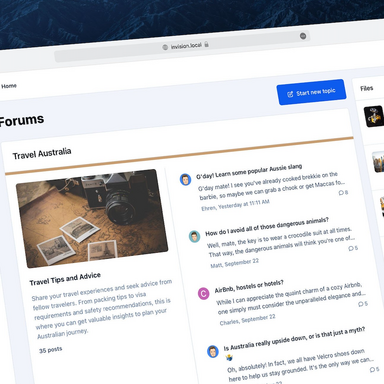Open the city skyline file thumbnail
Screen dimensions: 384x384
click(378, 162)
